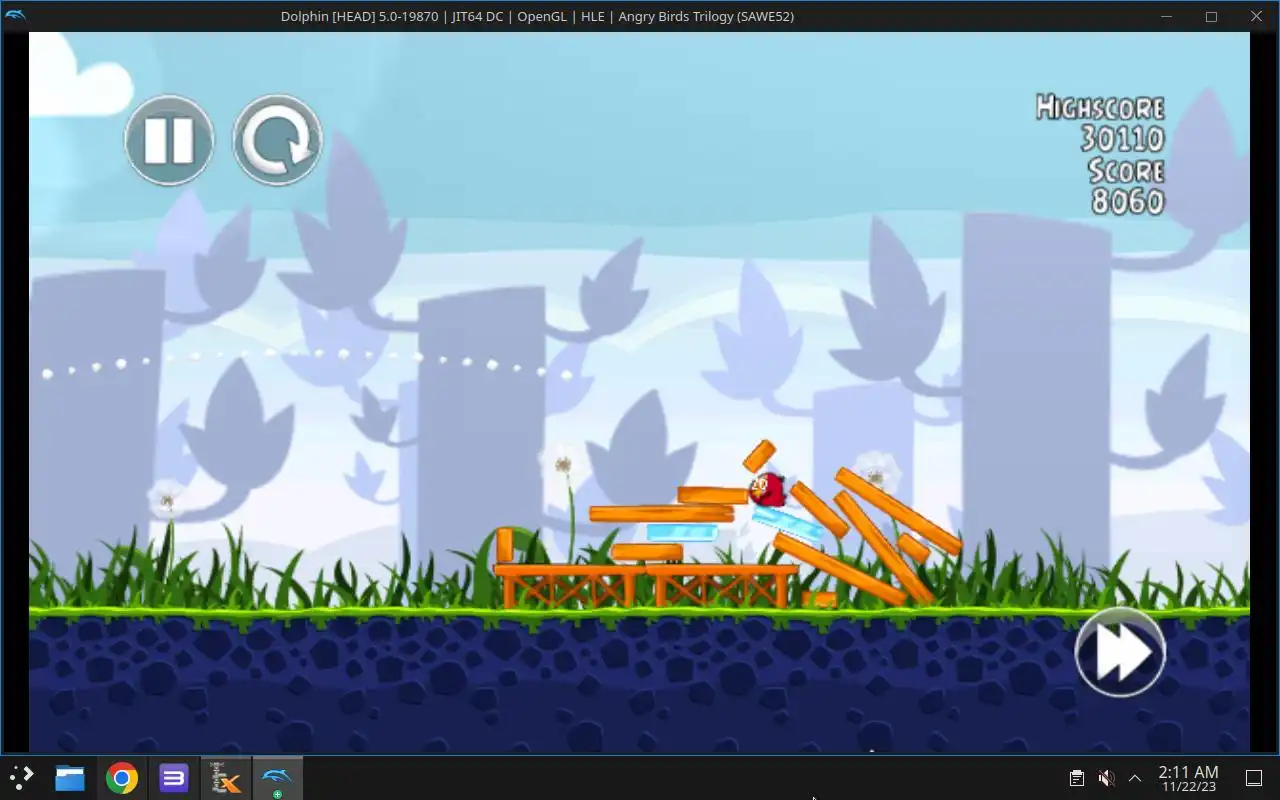Click the Score 8060 text
The image size is (1280, 800).
pos(1126,186)
